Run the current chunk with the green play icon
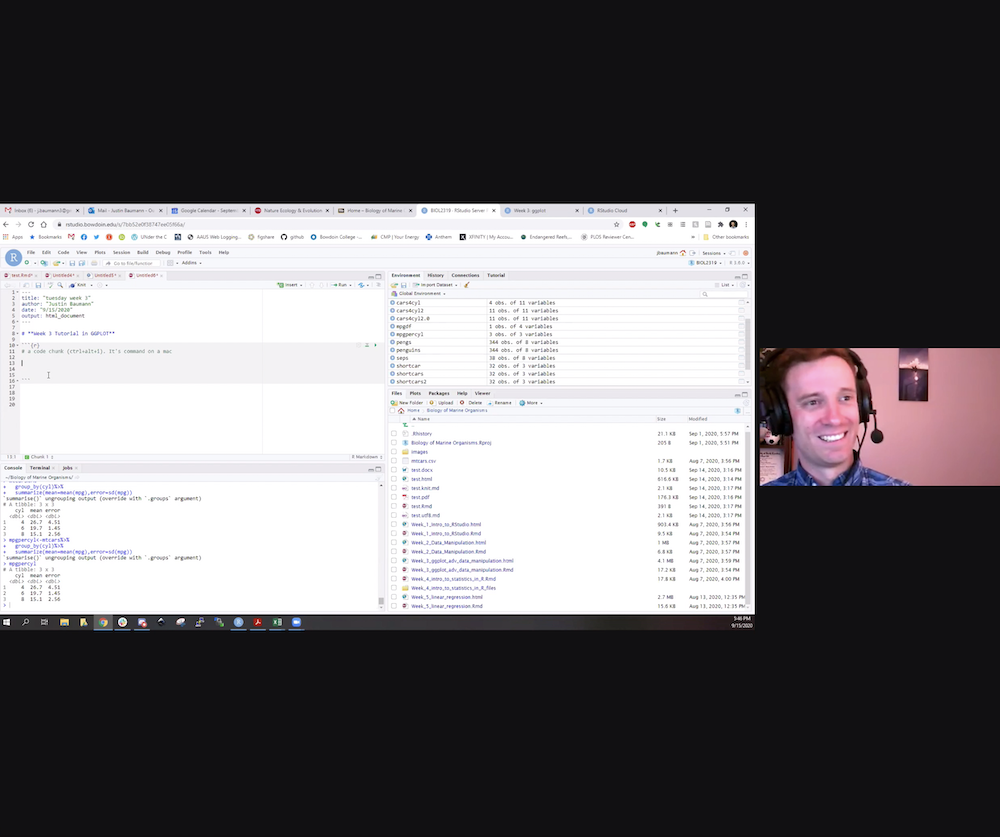This screenshot has width=1000, height=837. [x=375, y=345]
